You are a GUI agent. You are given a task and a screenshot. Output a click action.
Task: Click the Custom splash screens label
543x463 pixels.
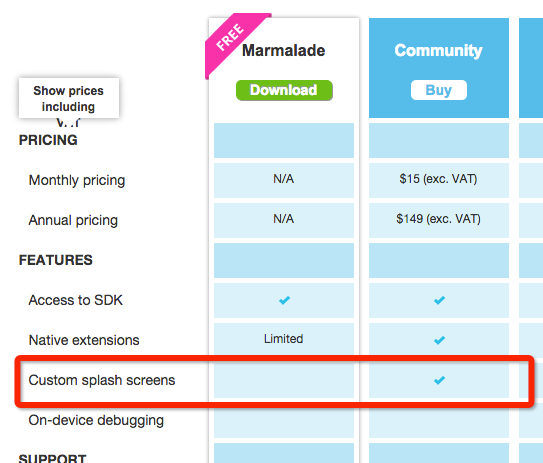coord(102,380)
